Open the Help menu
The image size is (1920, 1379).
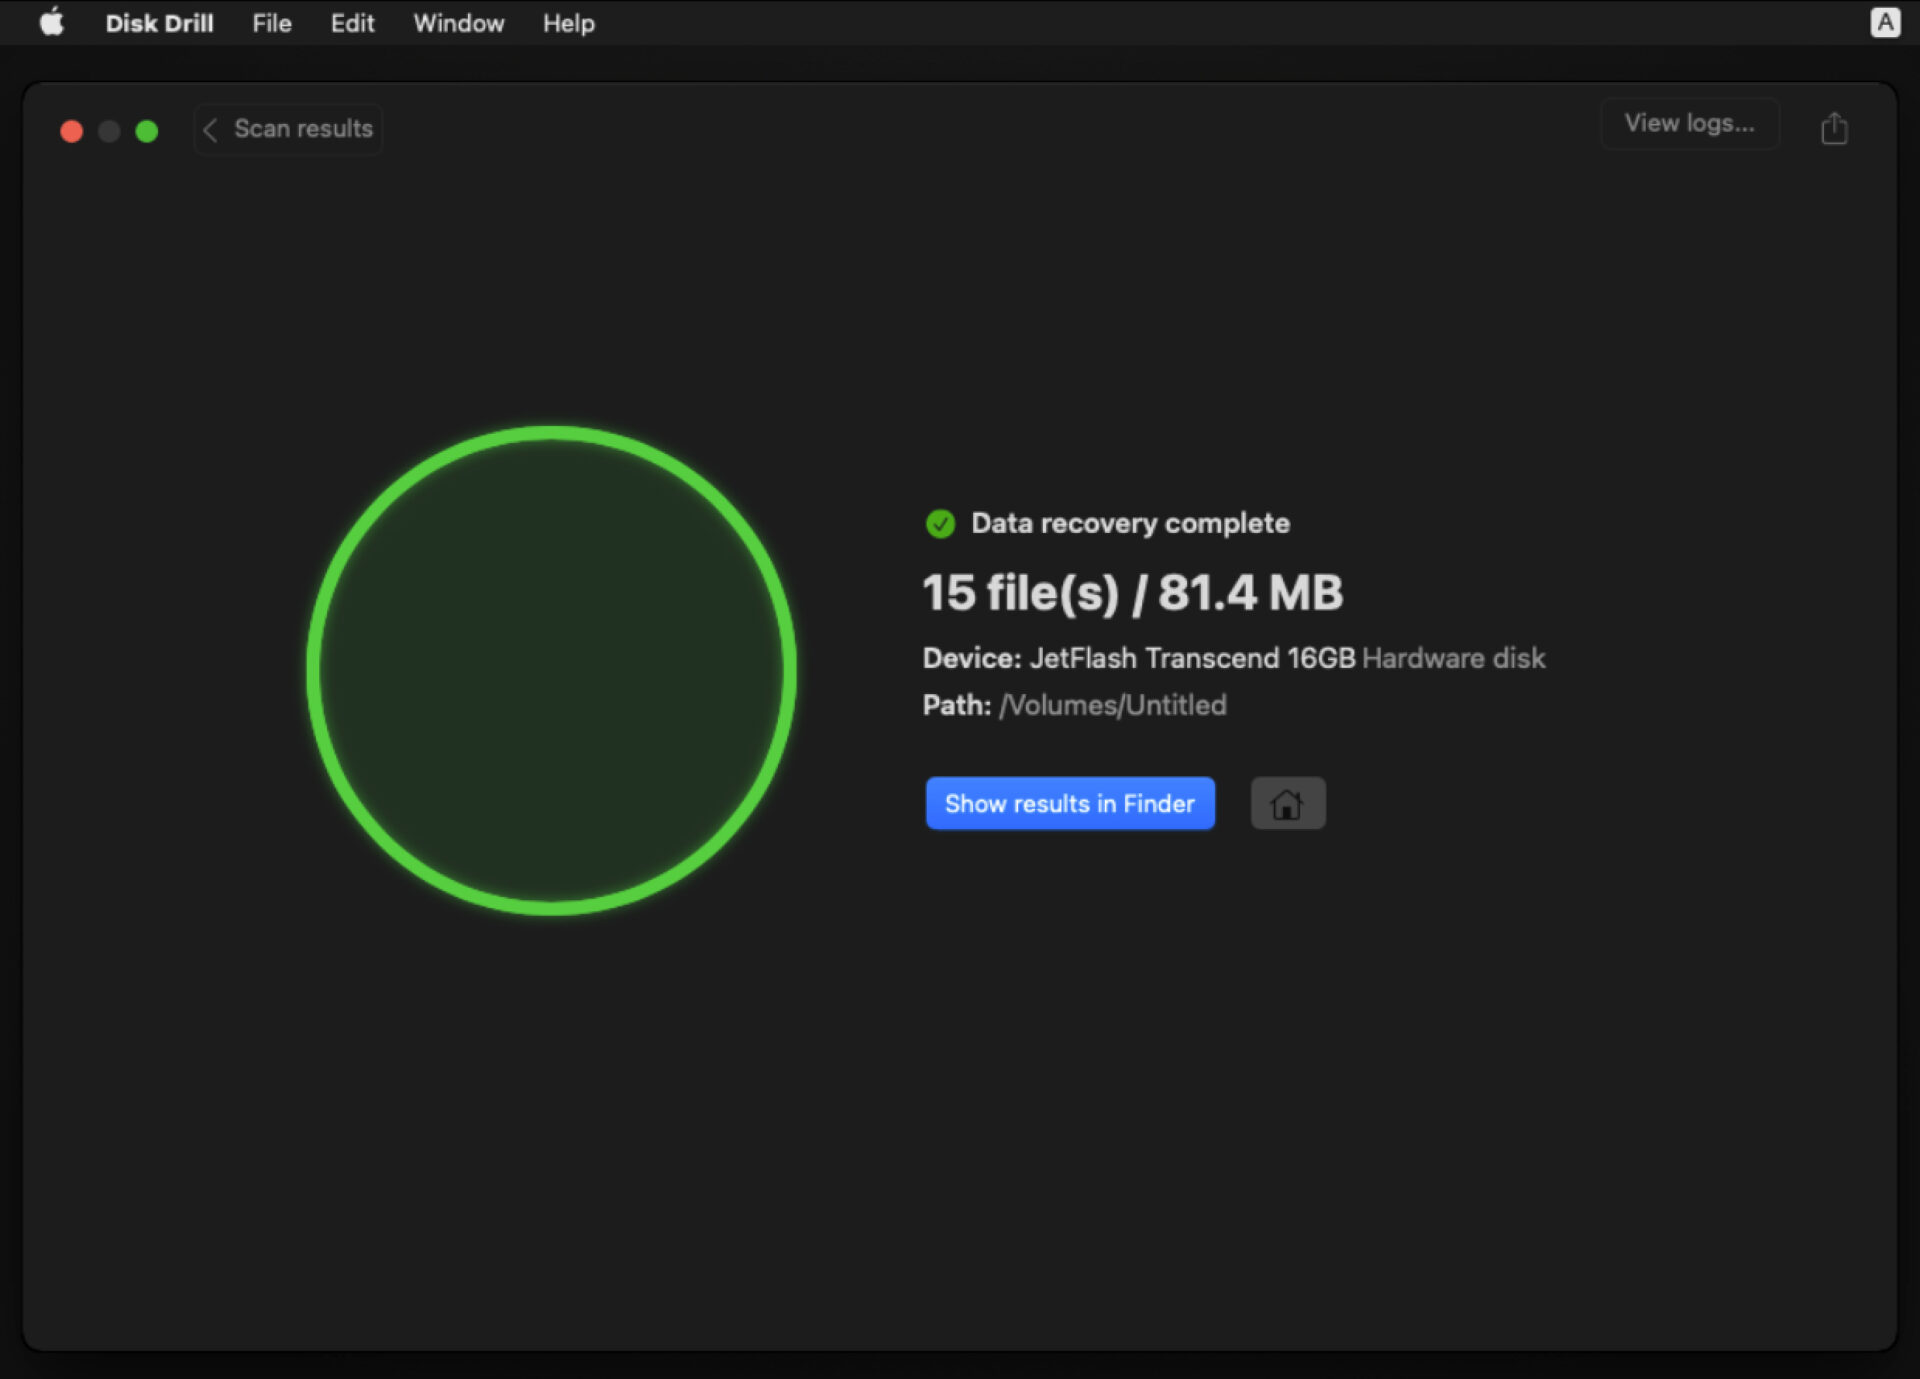click(568, 23)
